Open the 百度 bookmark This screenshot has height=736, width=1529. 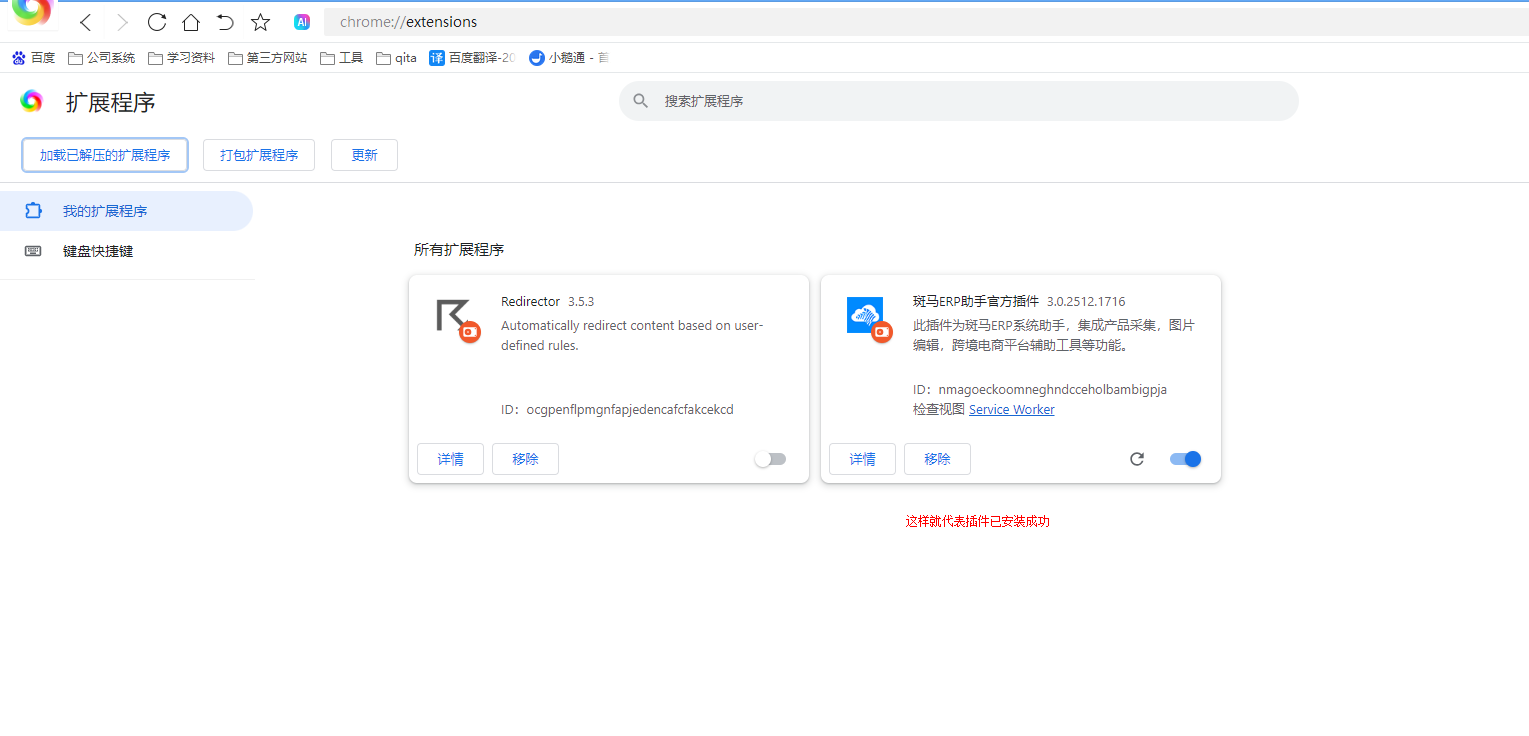click(x=34, y=58)
